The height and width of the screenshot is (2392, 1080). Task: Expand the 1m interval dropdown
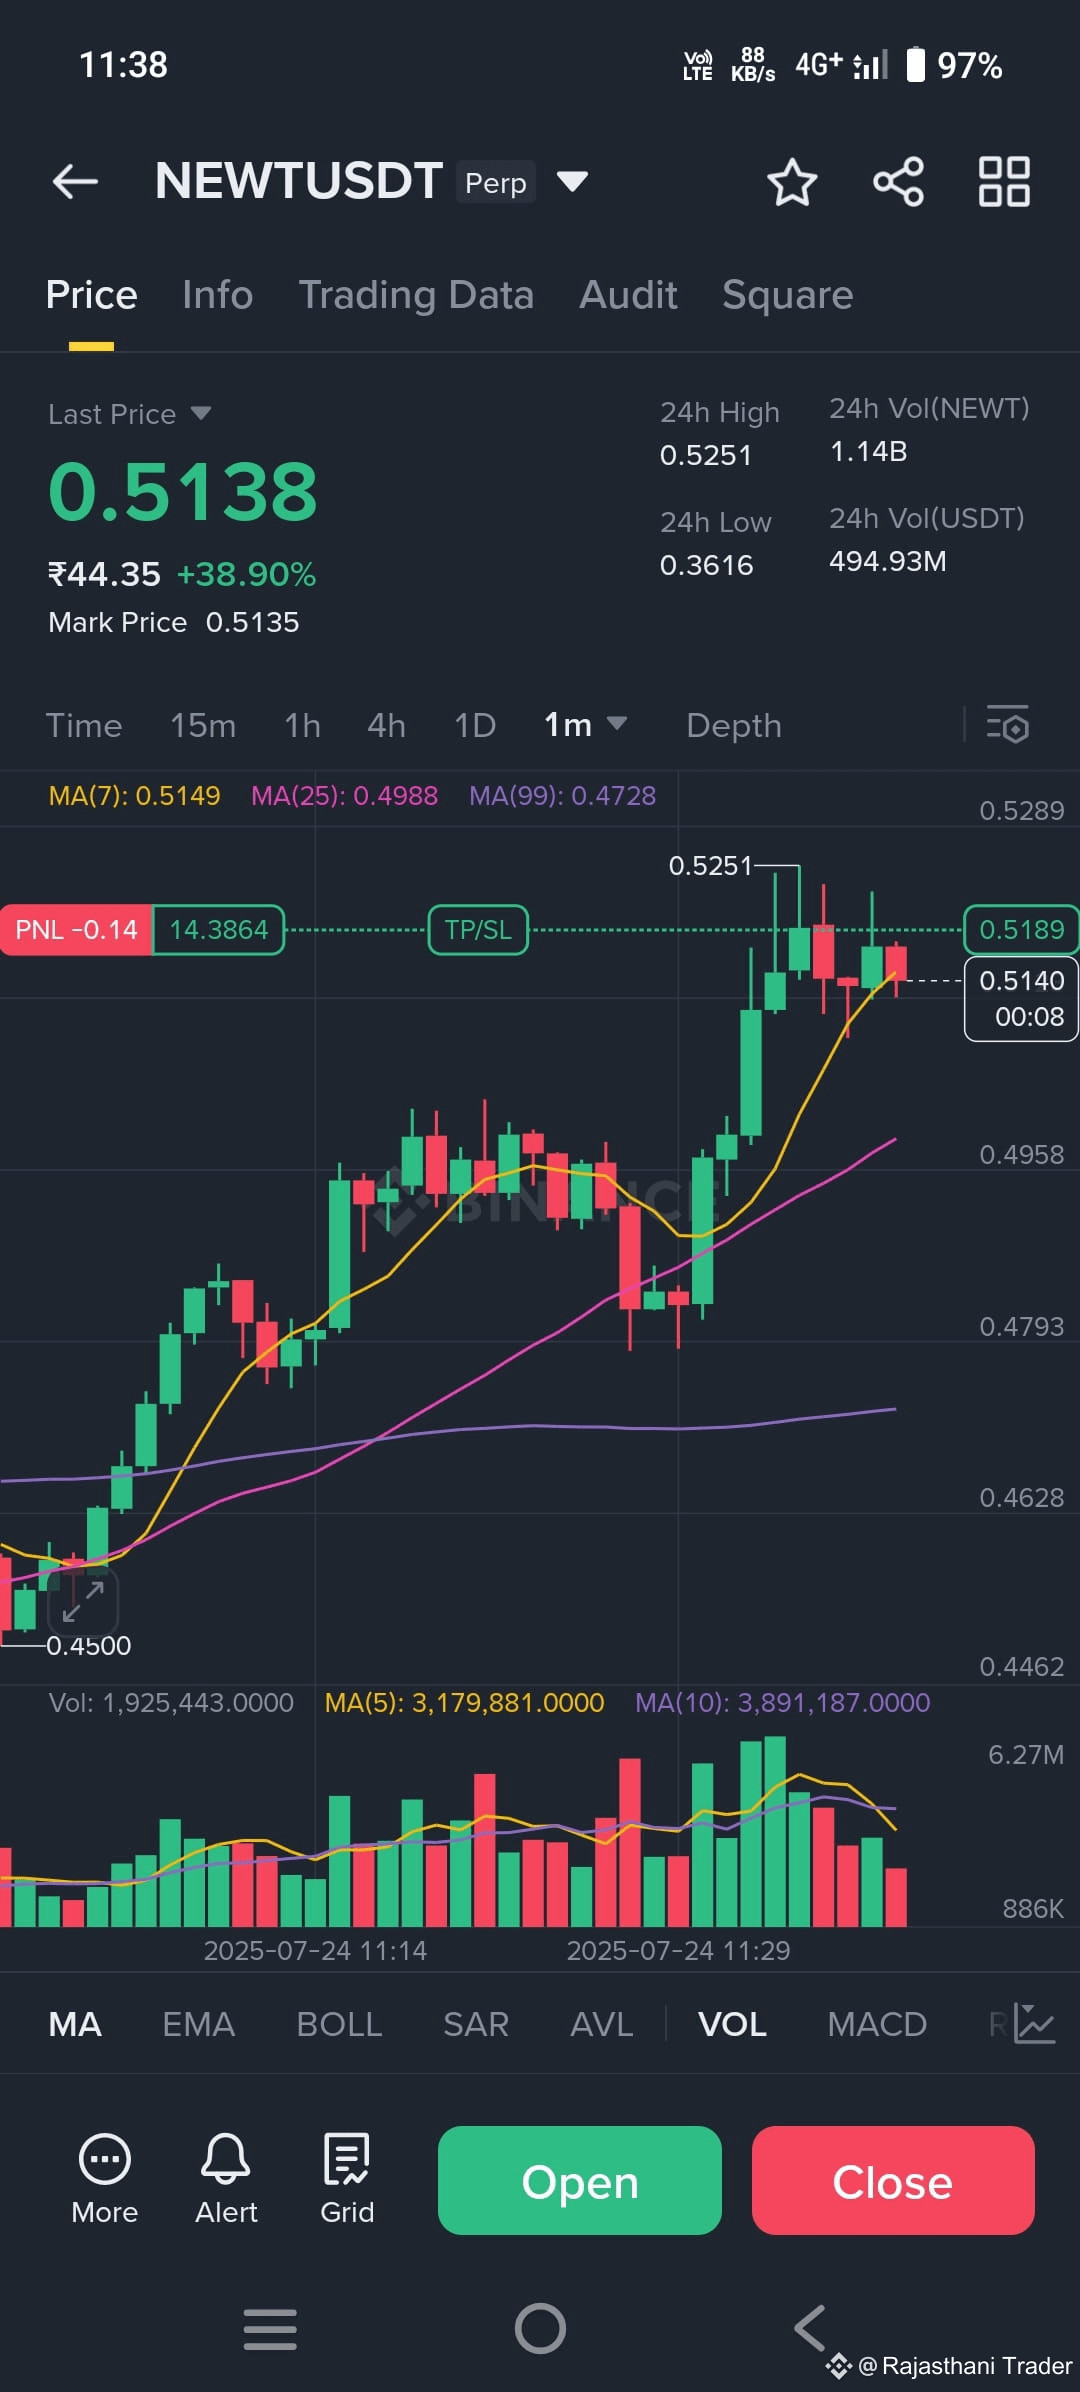click(585, 724)
